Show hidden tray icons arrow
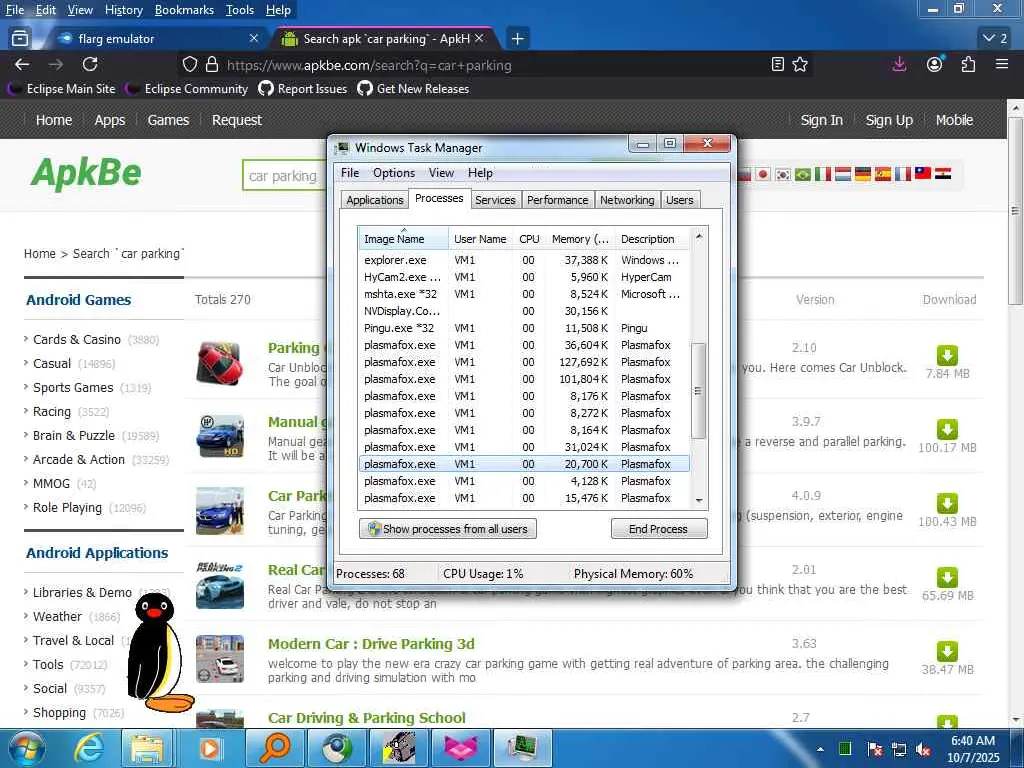 [820, 750]
